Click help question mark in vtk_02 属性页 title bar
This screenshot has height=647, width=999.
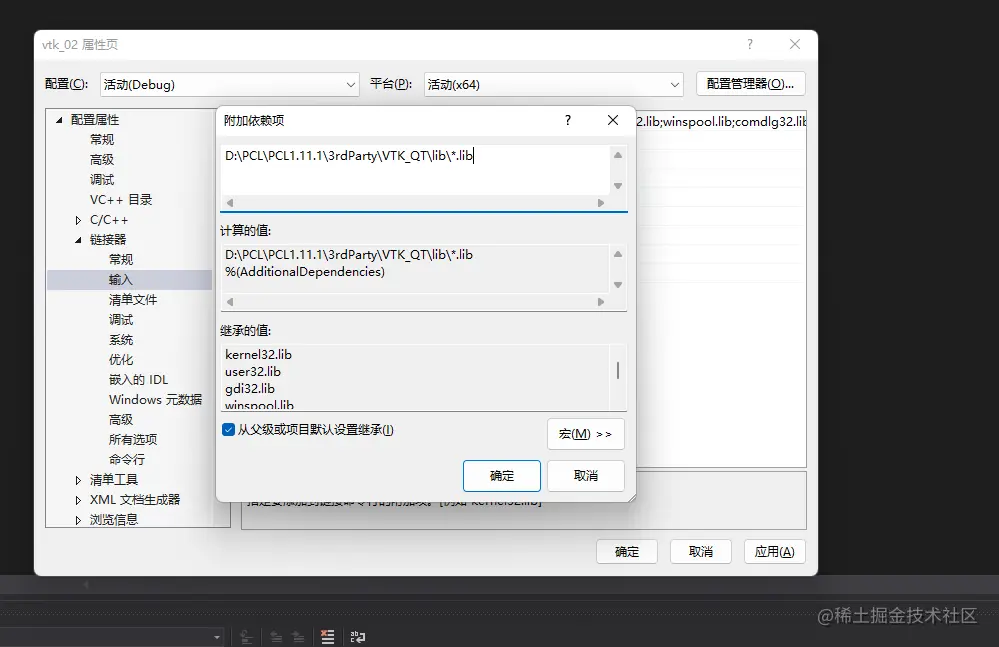[x=750, y=44]
